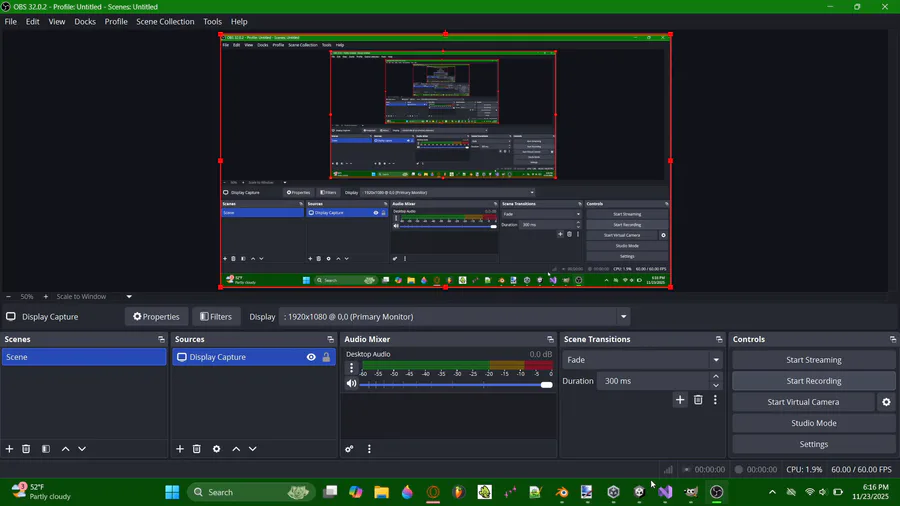Mute Desktop Audio with the speaker icon
Image resolution: width=900 pixels, height=506 pixels.
(351, 384)
